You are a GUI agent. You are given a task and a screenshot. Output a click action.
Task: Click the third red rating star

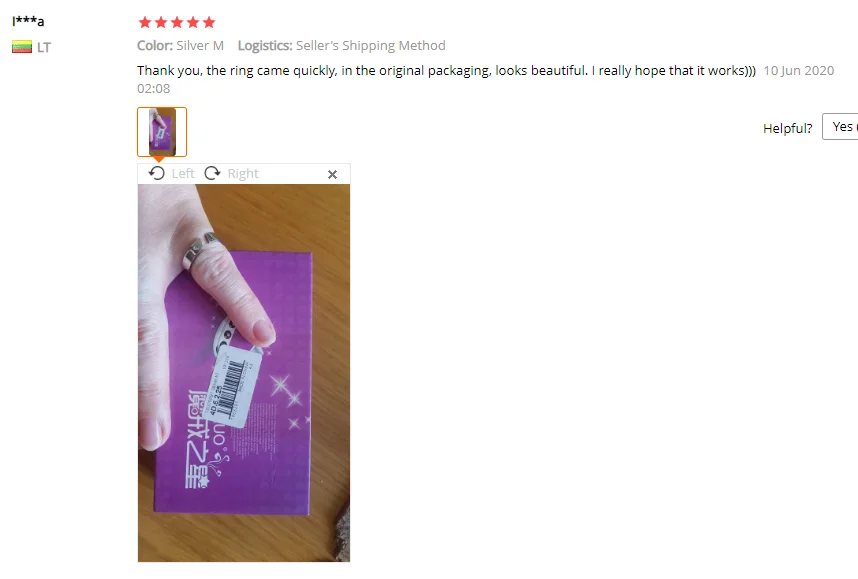[177, 22]
